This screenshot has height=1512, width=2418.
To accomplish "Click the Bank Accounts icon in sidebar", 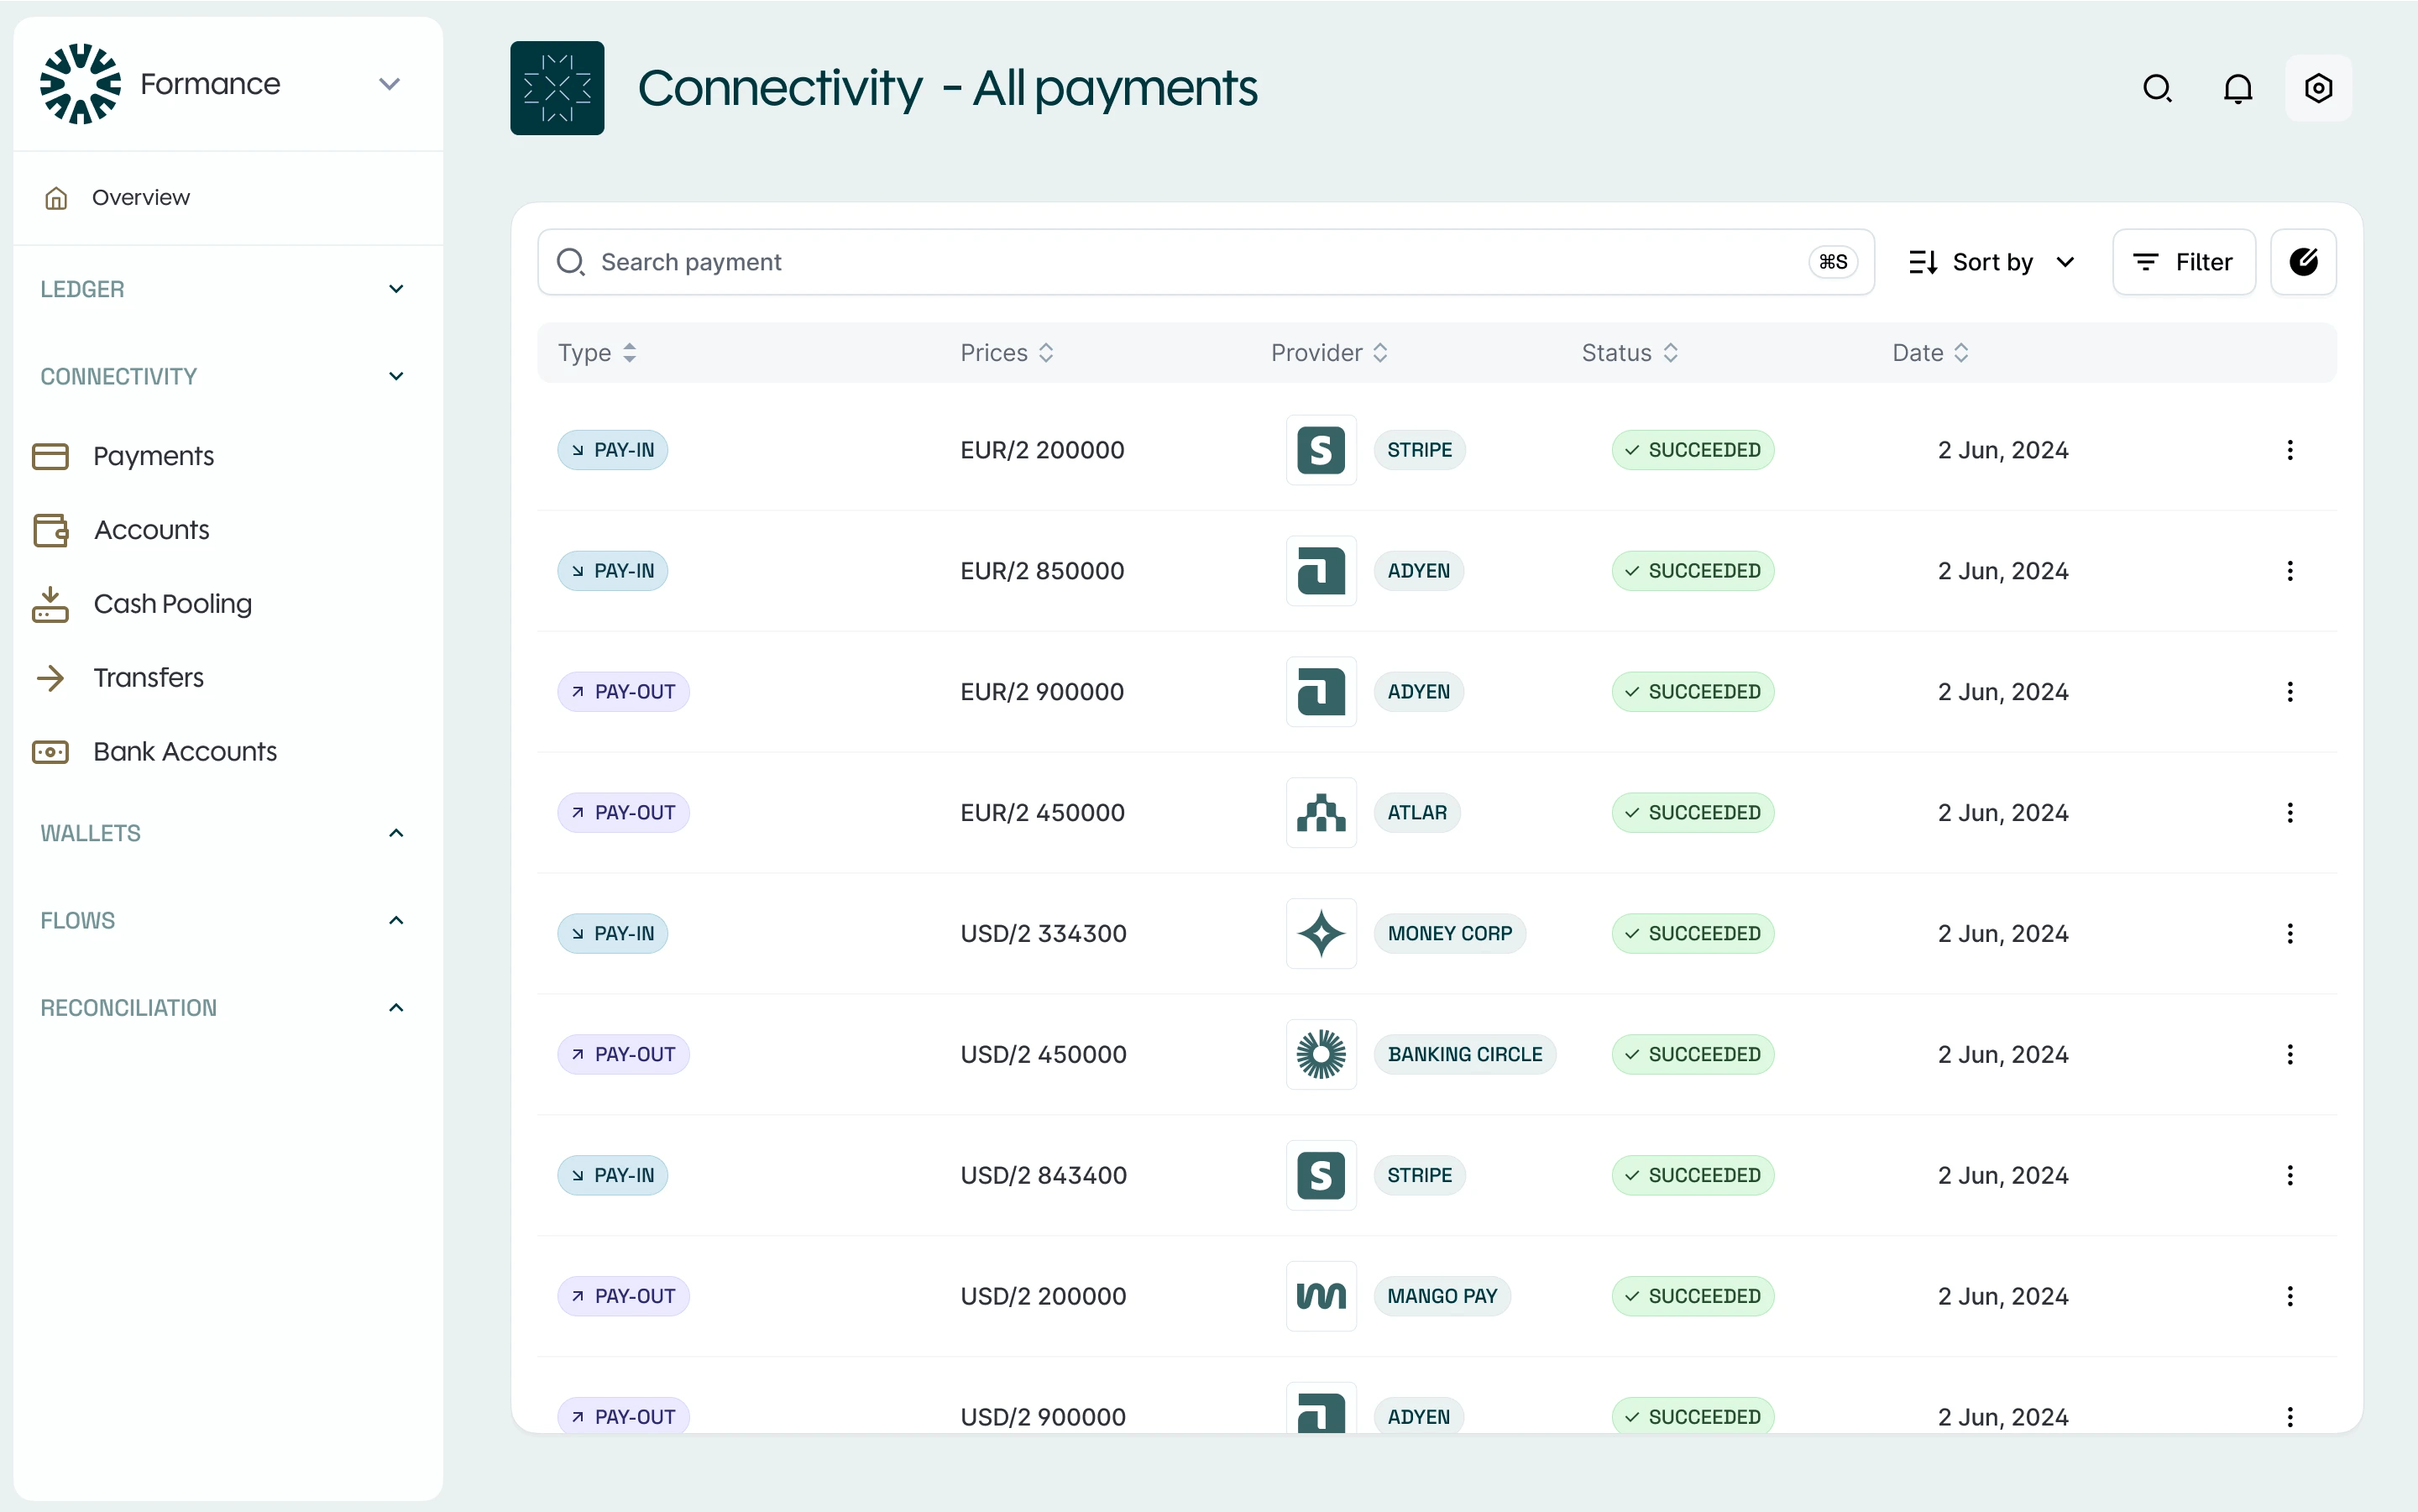I will (52, 752).
